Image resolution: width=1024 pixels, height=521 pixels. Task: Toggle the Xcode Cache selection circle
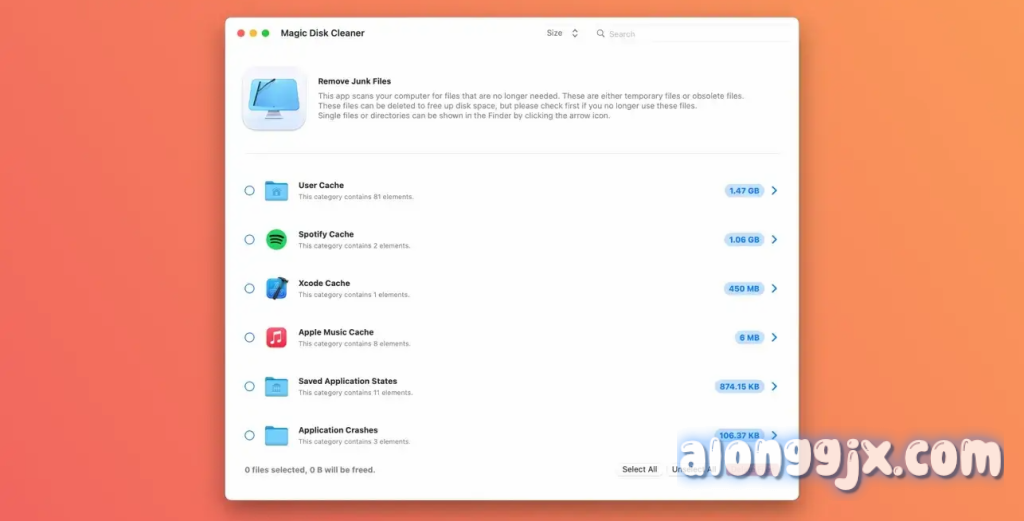click(x=249, y=288)
